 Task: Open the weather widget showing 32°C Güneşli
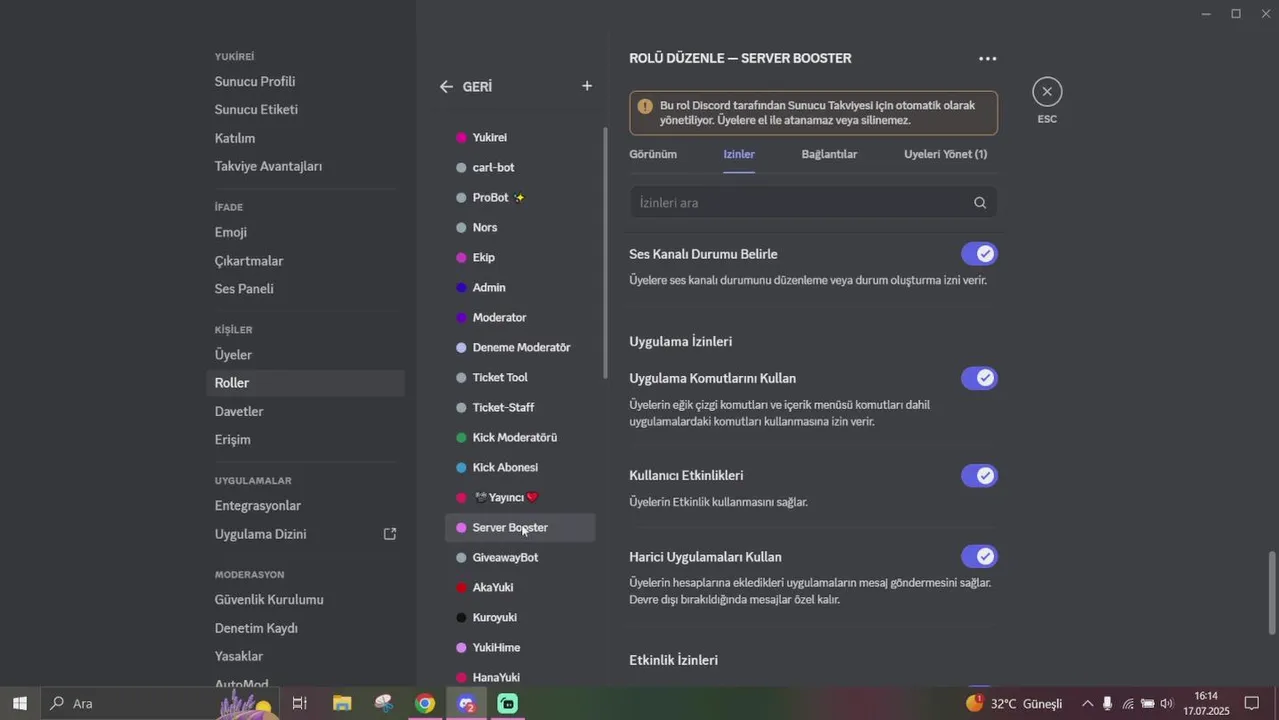click(1014, 703)
